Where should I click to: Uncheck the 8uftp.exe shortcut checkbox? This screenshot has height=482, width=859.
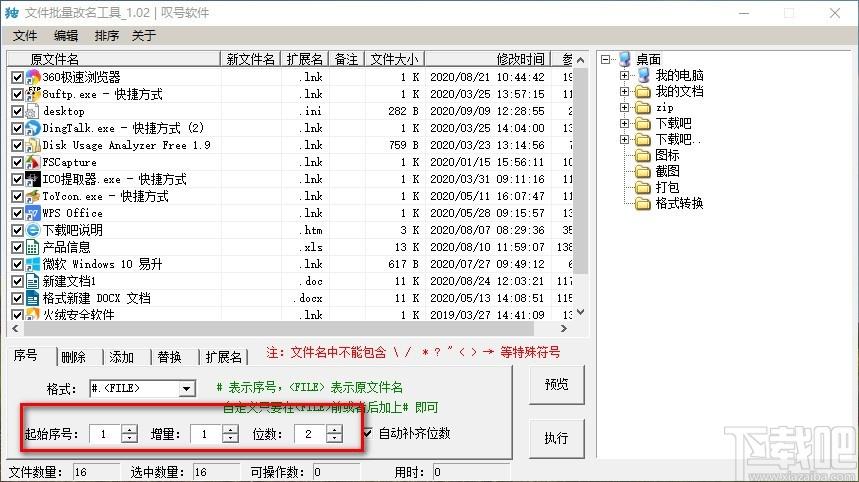[17, 94]
